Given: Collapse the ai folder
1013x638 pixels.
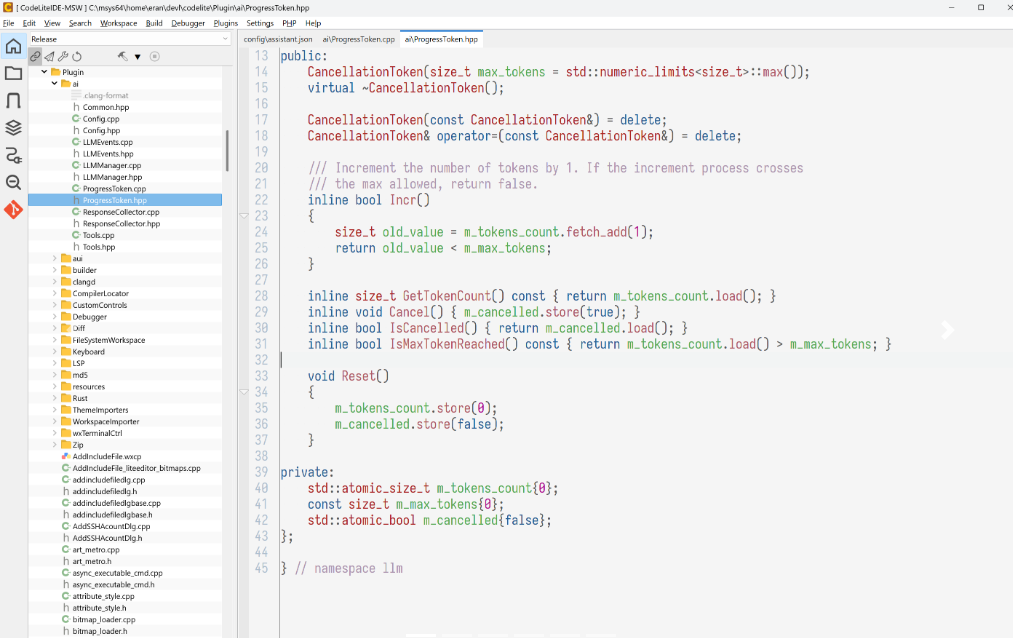Looking at the screenshot, I should [x=54, y=83].
